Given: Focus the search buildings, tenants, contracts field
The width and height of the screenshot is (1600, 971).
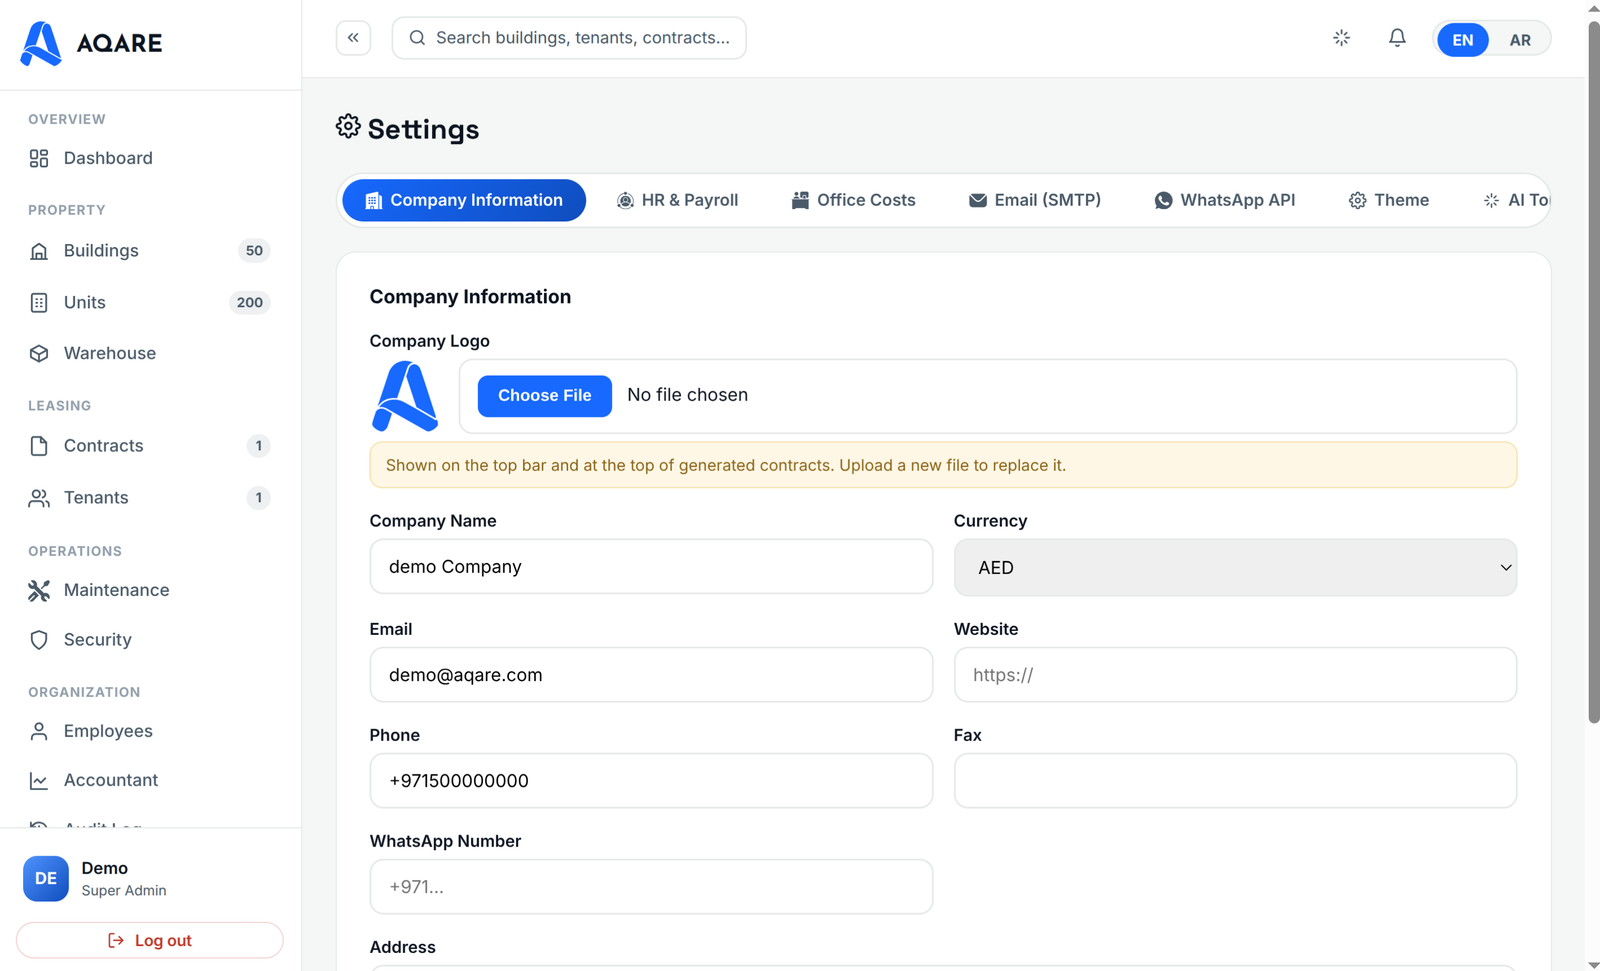Looking at the screenshot, I should tap(569, 38).
